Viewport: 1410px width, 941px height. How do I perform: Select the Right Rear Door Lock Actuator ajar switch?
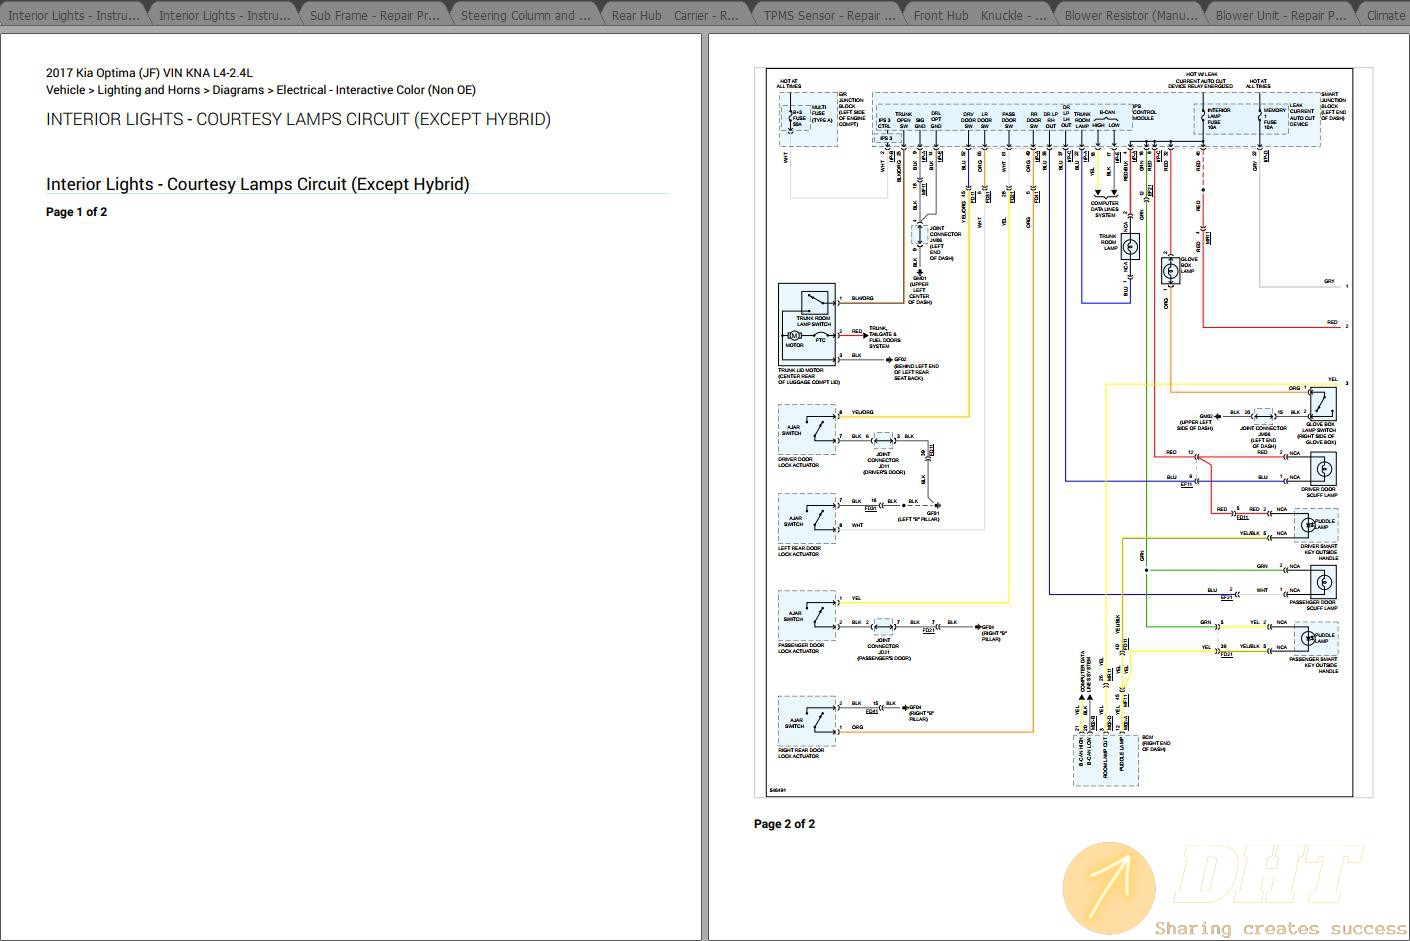point(807,721)
